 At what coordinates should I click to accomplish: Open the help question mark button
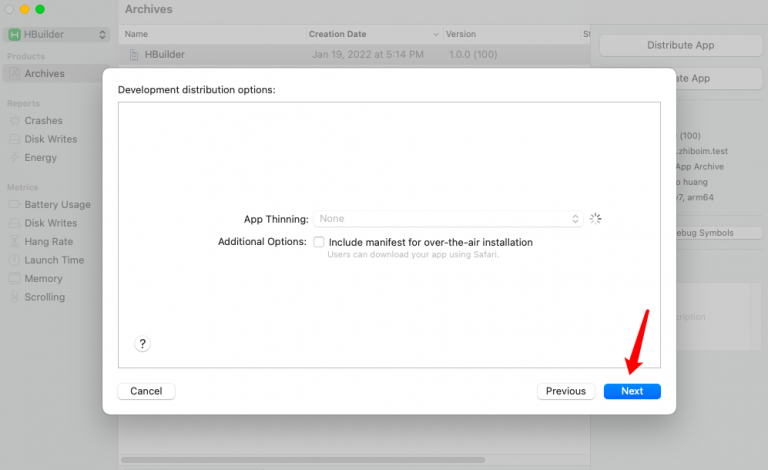click(x=142, y=344)
